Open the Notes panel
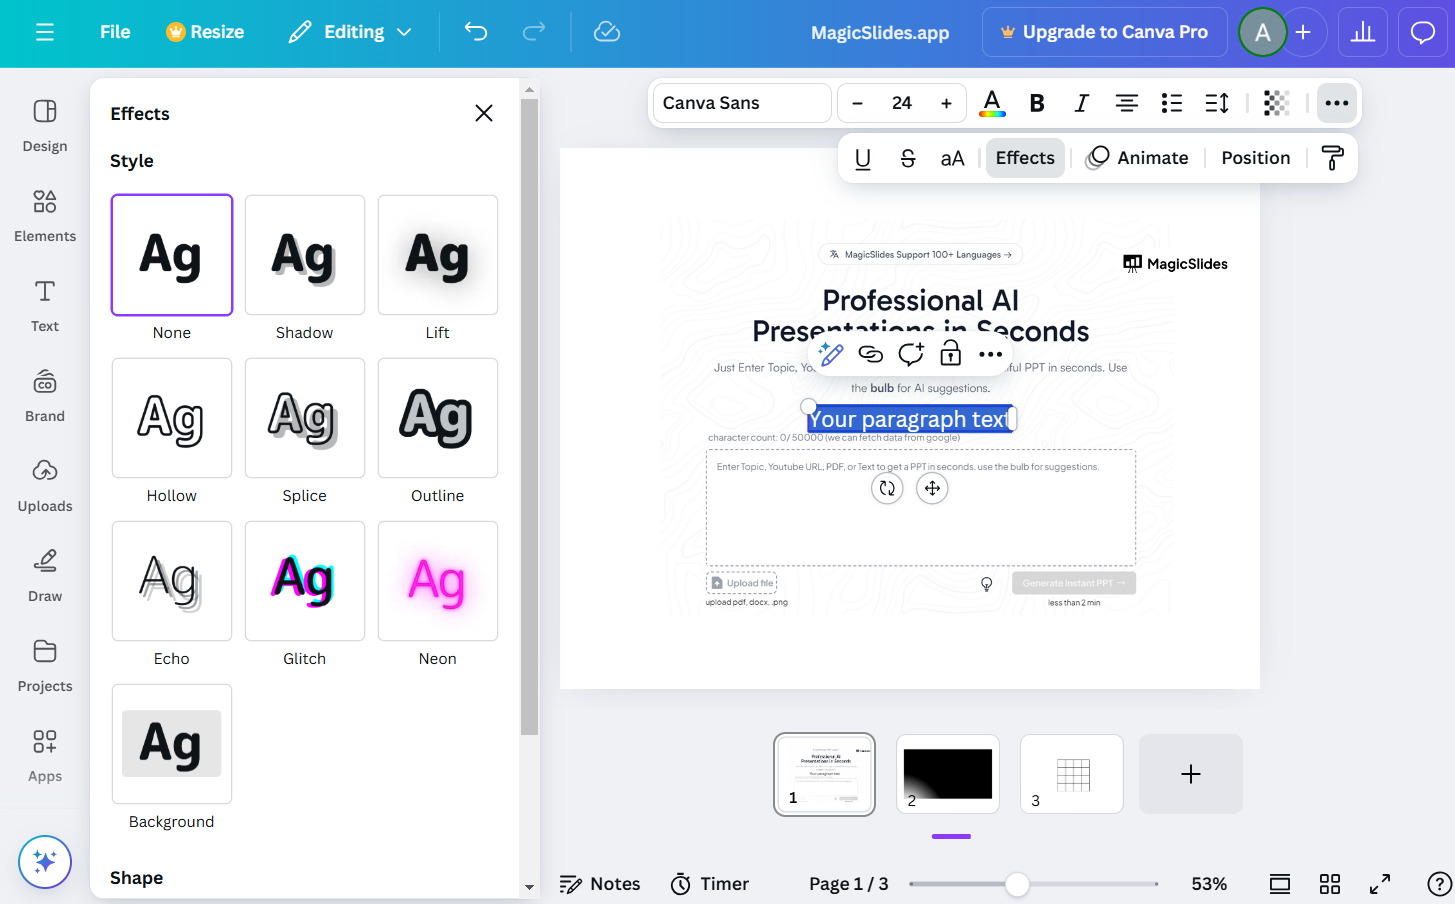This screenshot has width=1455, height=904. (600, 884)
